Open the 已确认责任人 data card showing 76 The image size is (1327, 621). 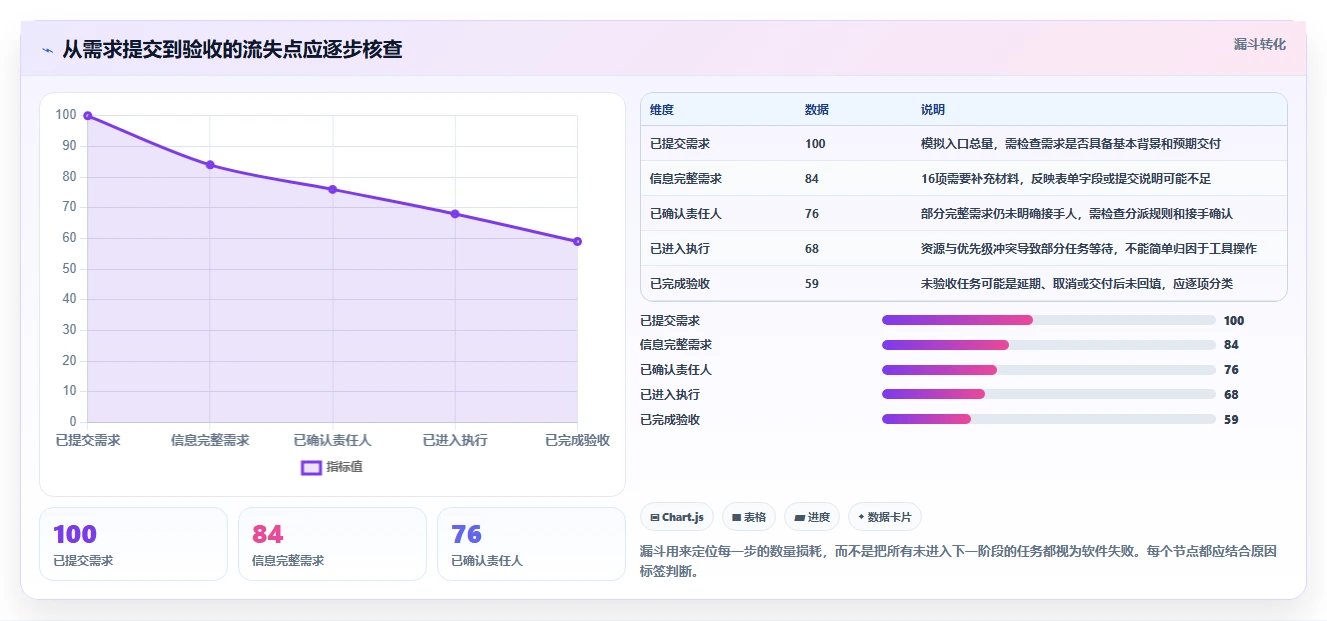pyautogui.click(x=531, y=544)
